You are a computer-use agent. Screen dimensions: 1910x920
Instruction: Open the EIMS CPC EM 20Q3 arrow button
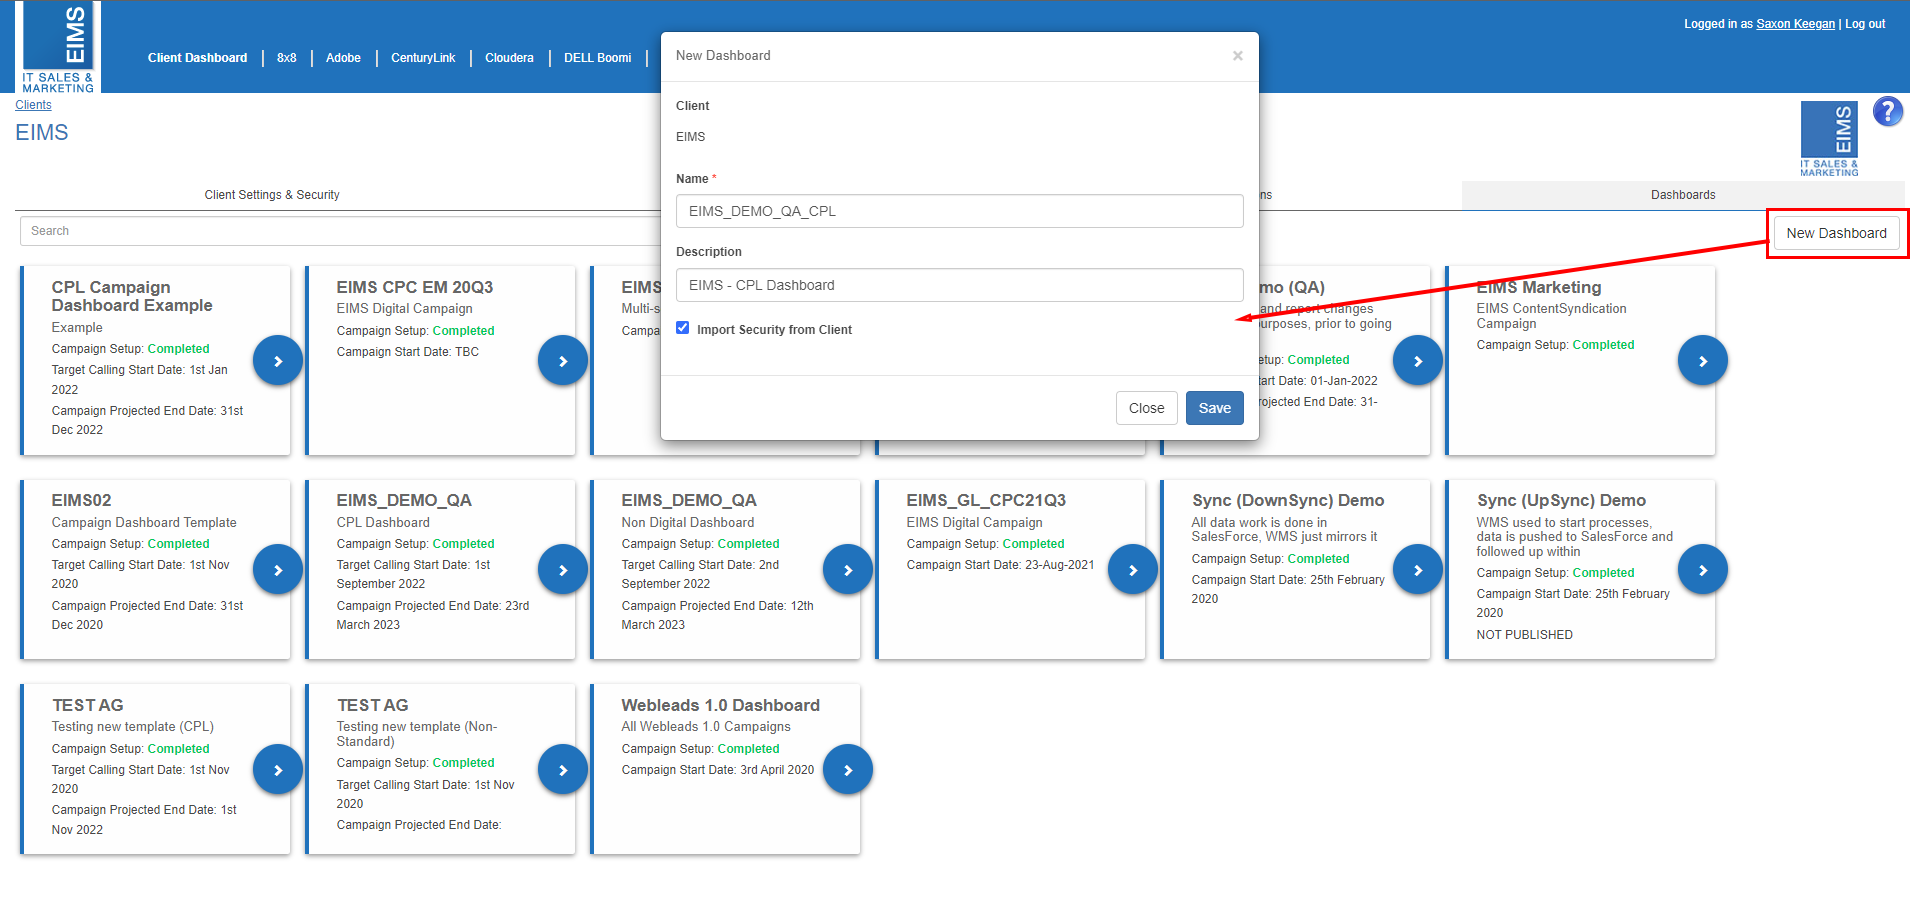coord(563,361)
